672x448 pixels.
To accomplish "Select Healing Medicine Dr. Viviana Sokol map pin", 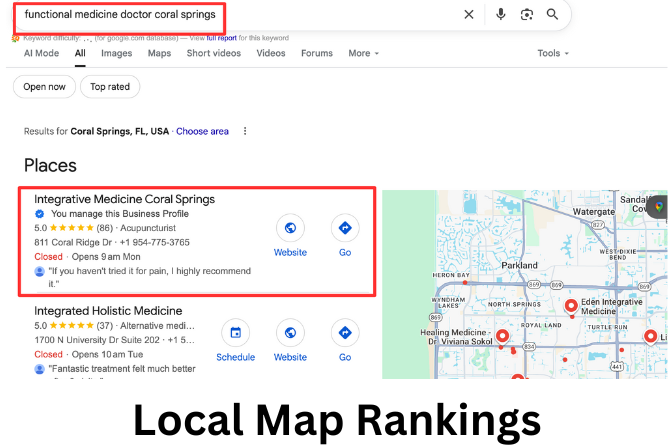I will tap(503, 337).
